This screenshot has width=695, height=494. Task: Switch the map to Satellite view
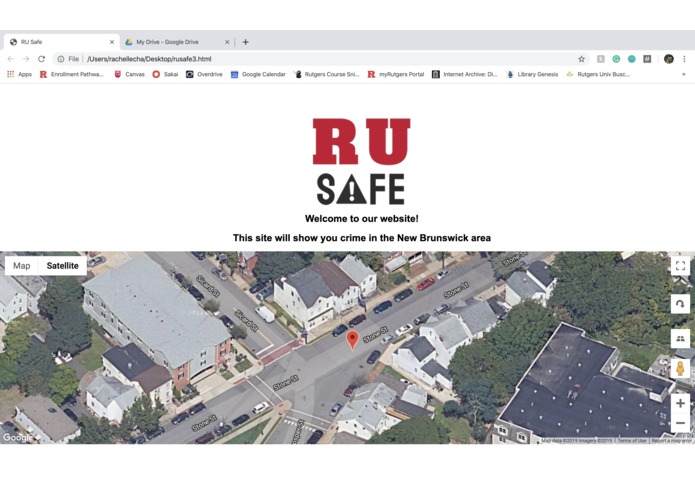click(x=62, y=266)
